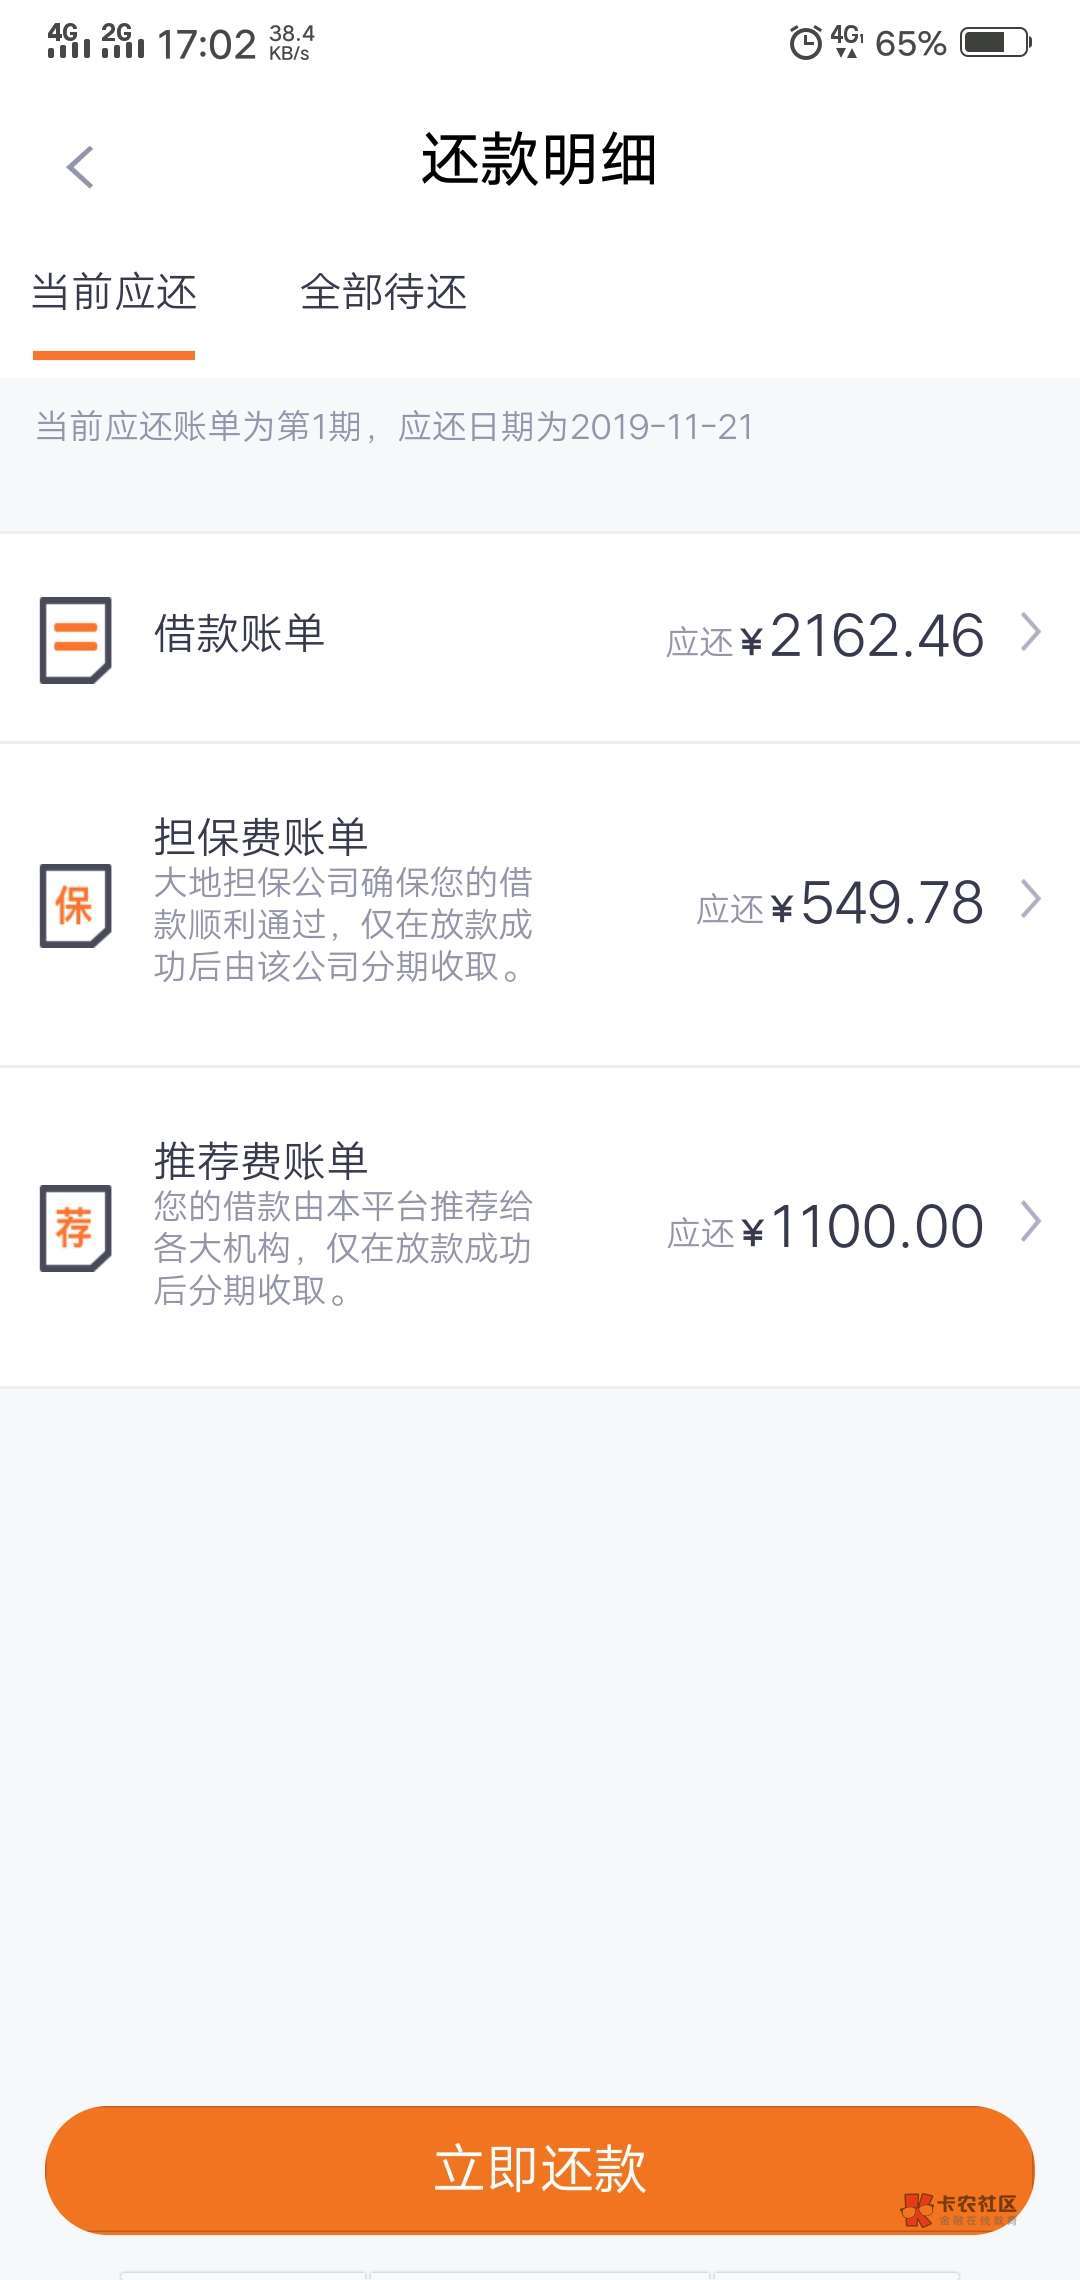Expand the 借款账单 chevron arrow
Image resolution: width=1080 pixels, height=2280 pixels.
(x=1031, y=632)
